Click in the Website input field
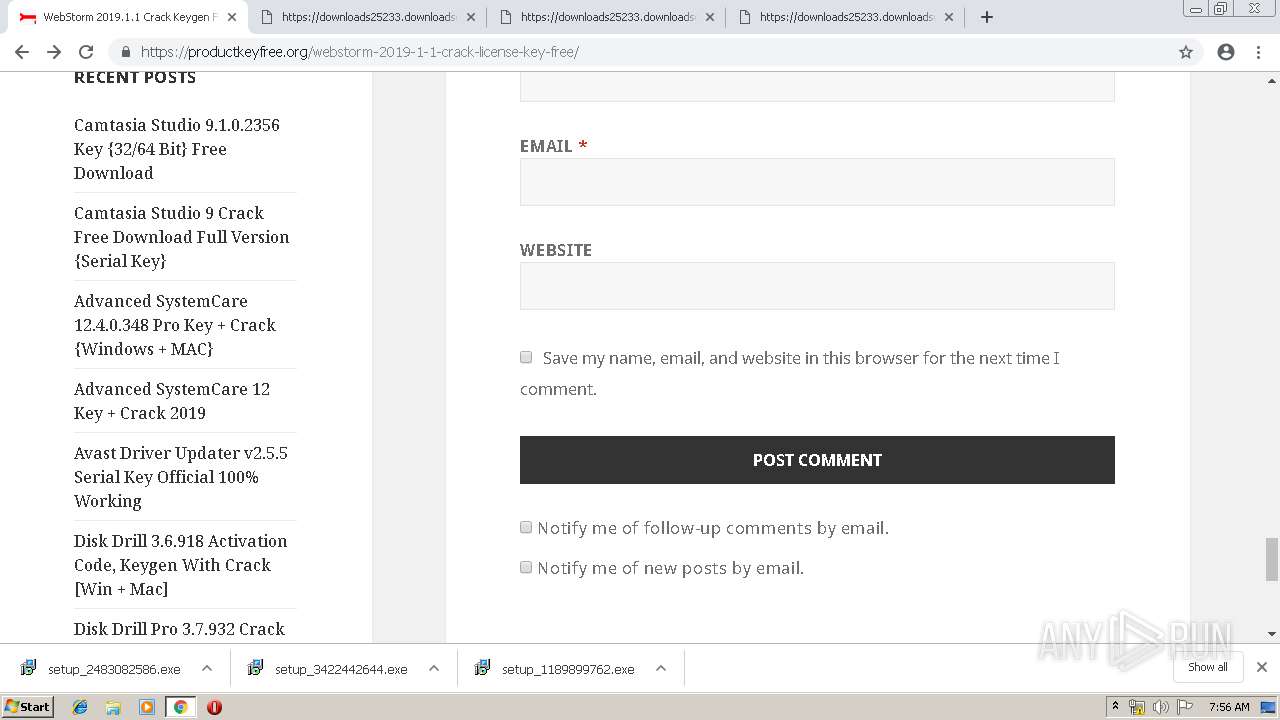 (x=817, y=286)
